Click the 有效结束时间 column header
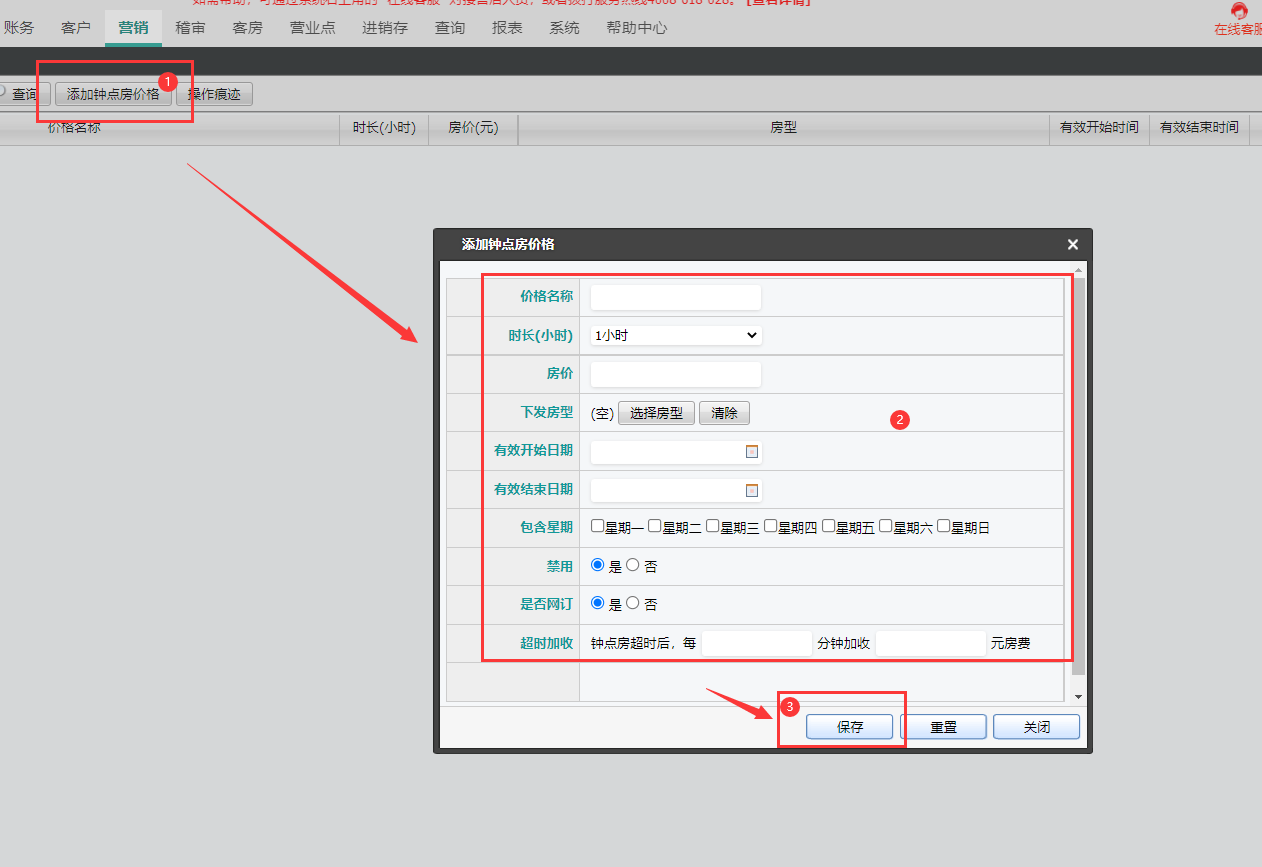 1199,128
